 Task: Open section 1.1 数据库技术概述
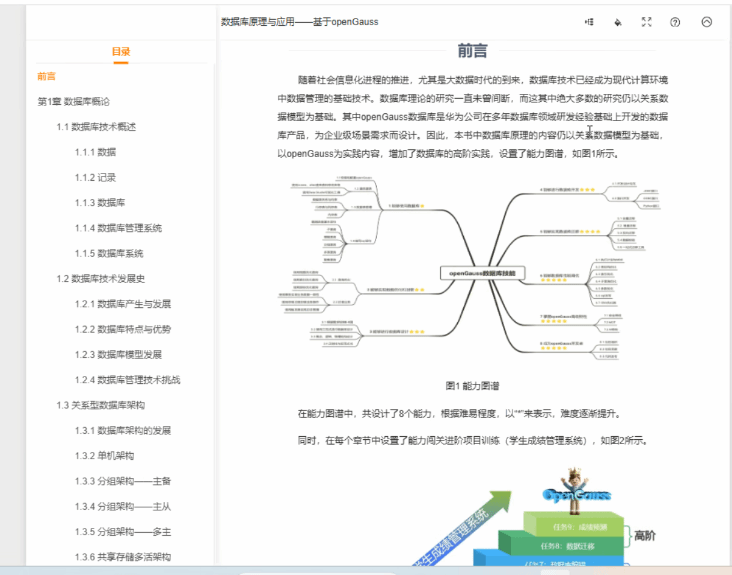pos(96,127)
